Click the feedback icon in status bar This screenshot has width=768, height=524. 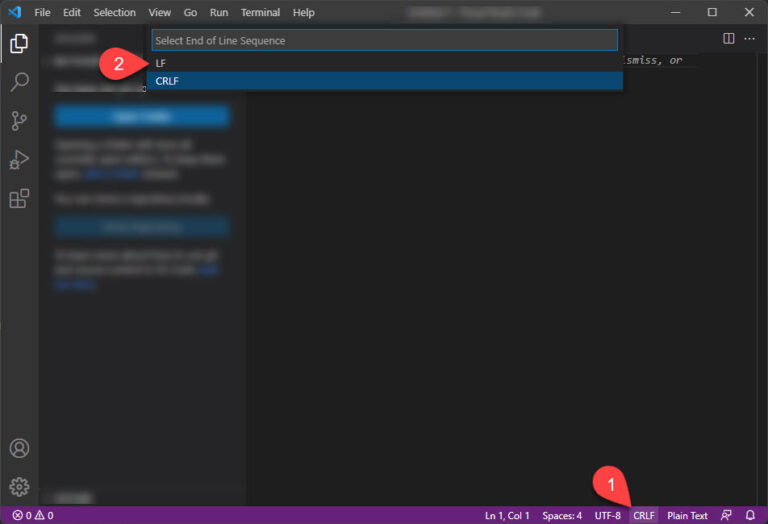point(727,515)
